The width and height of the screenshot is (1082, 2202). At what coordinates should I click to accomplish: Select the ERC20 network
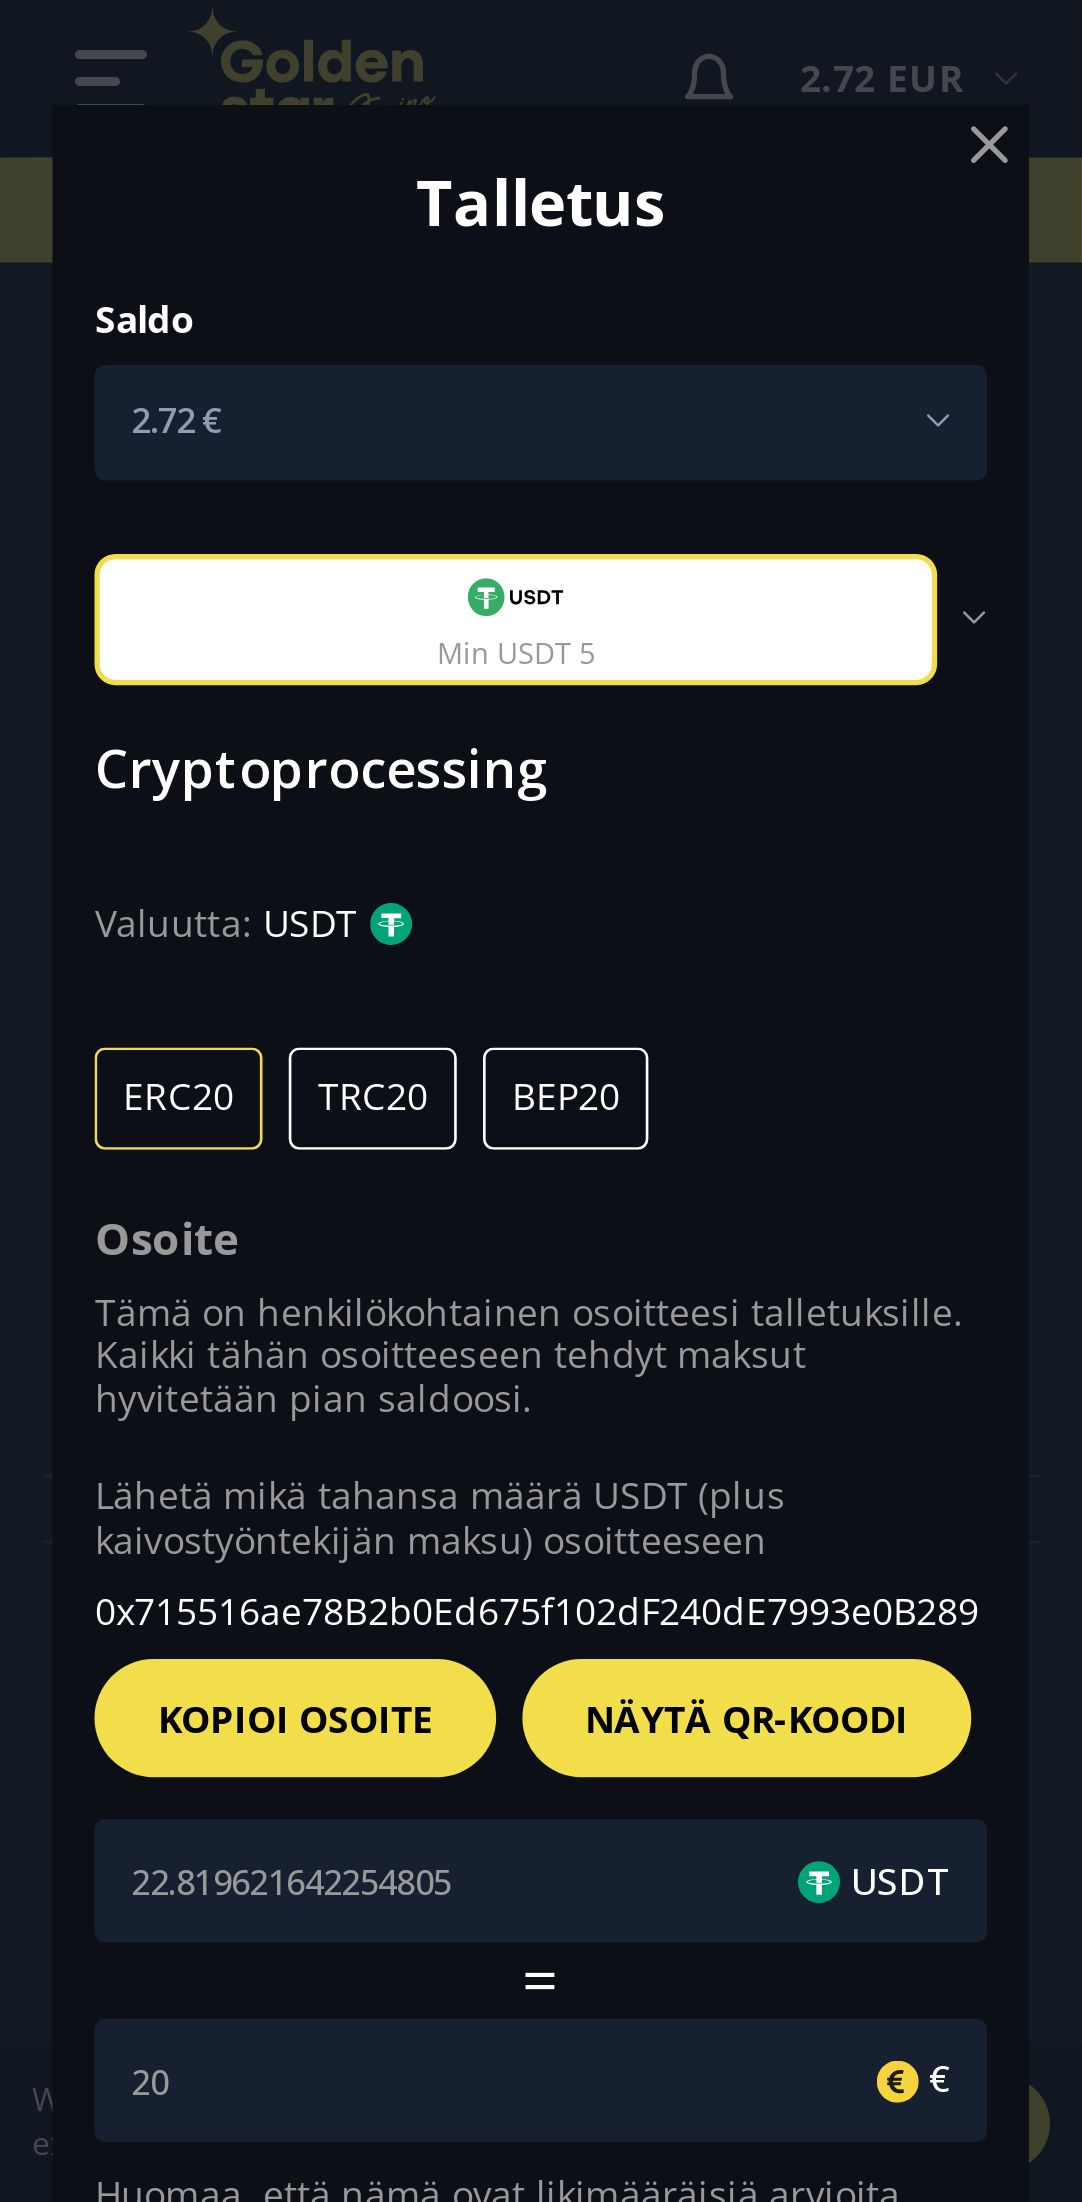coord(178,1098)
